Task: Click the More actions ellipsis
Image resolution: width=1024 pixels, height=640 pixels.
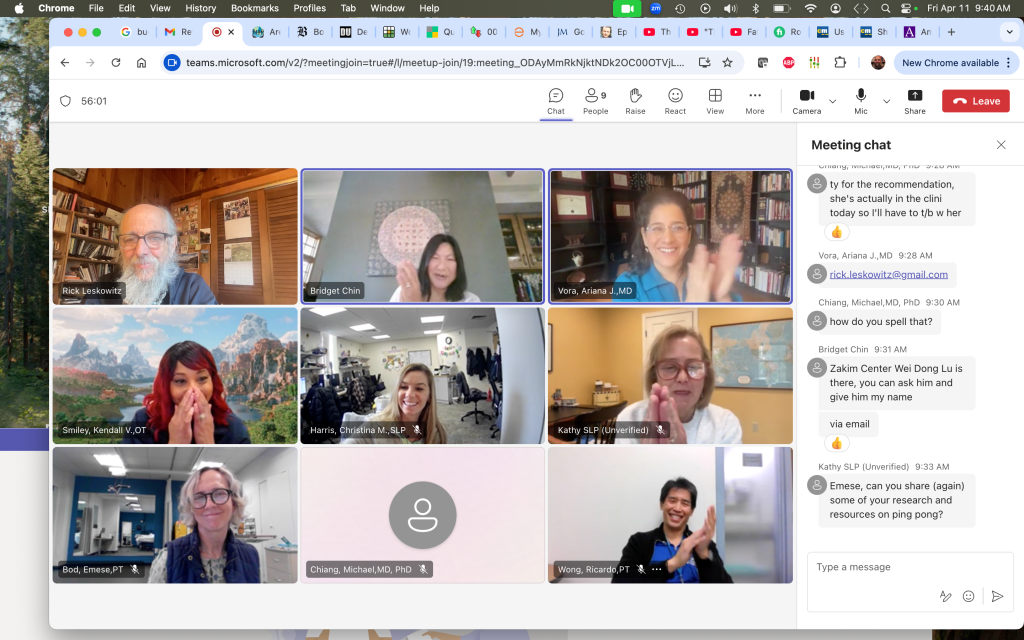Action: coord(755,100)
